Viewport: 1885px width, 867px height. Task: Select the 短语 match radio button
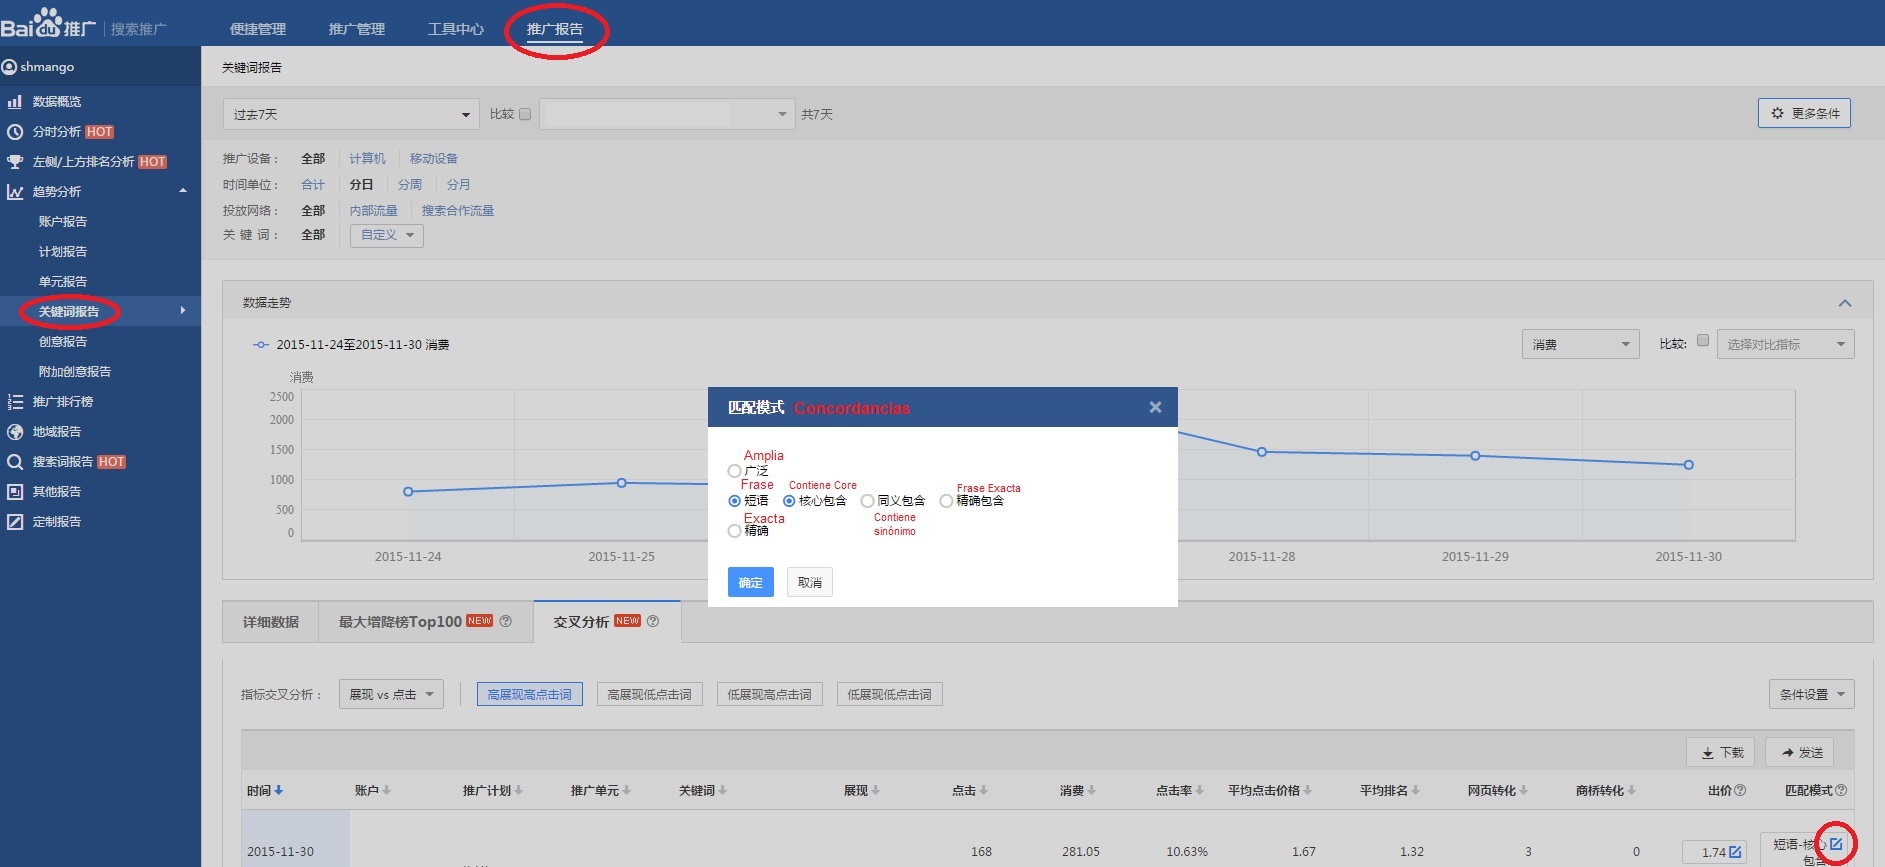735,501
